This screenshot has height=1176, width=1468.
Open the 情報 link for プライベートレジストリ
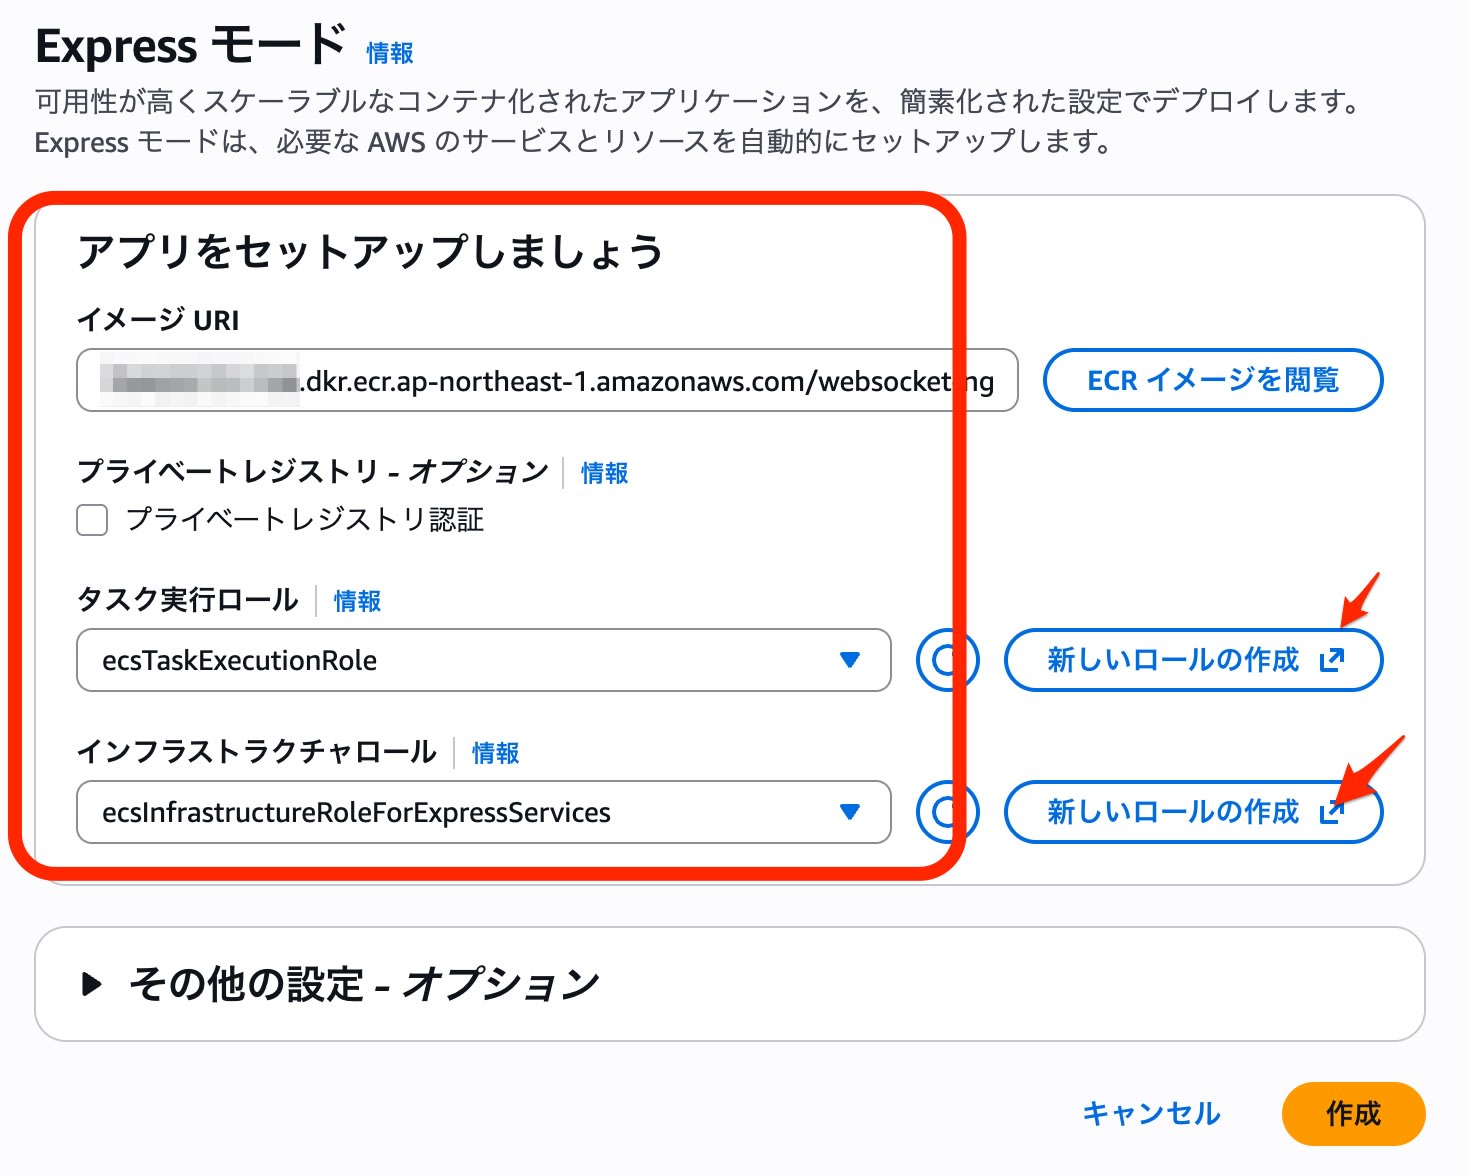604,472
